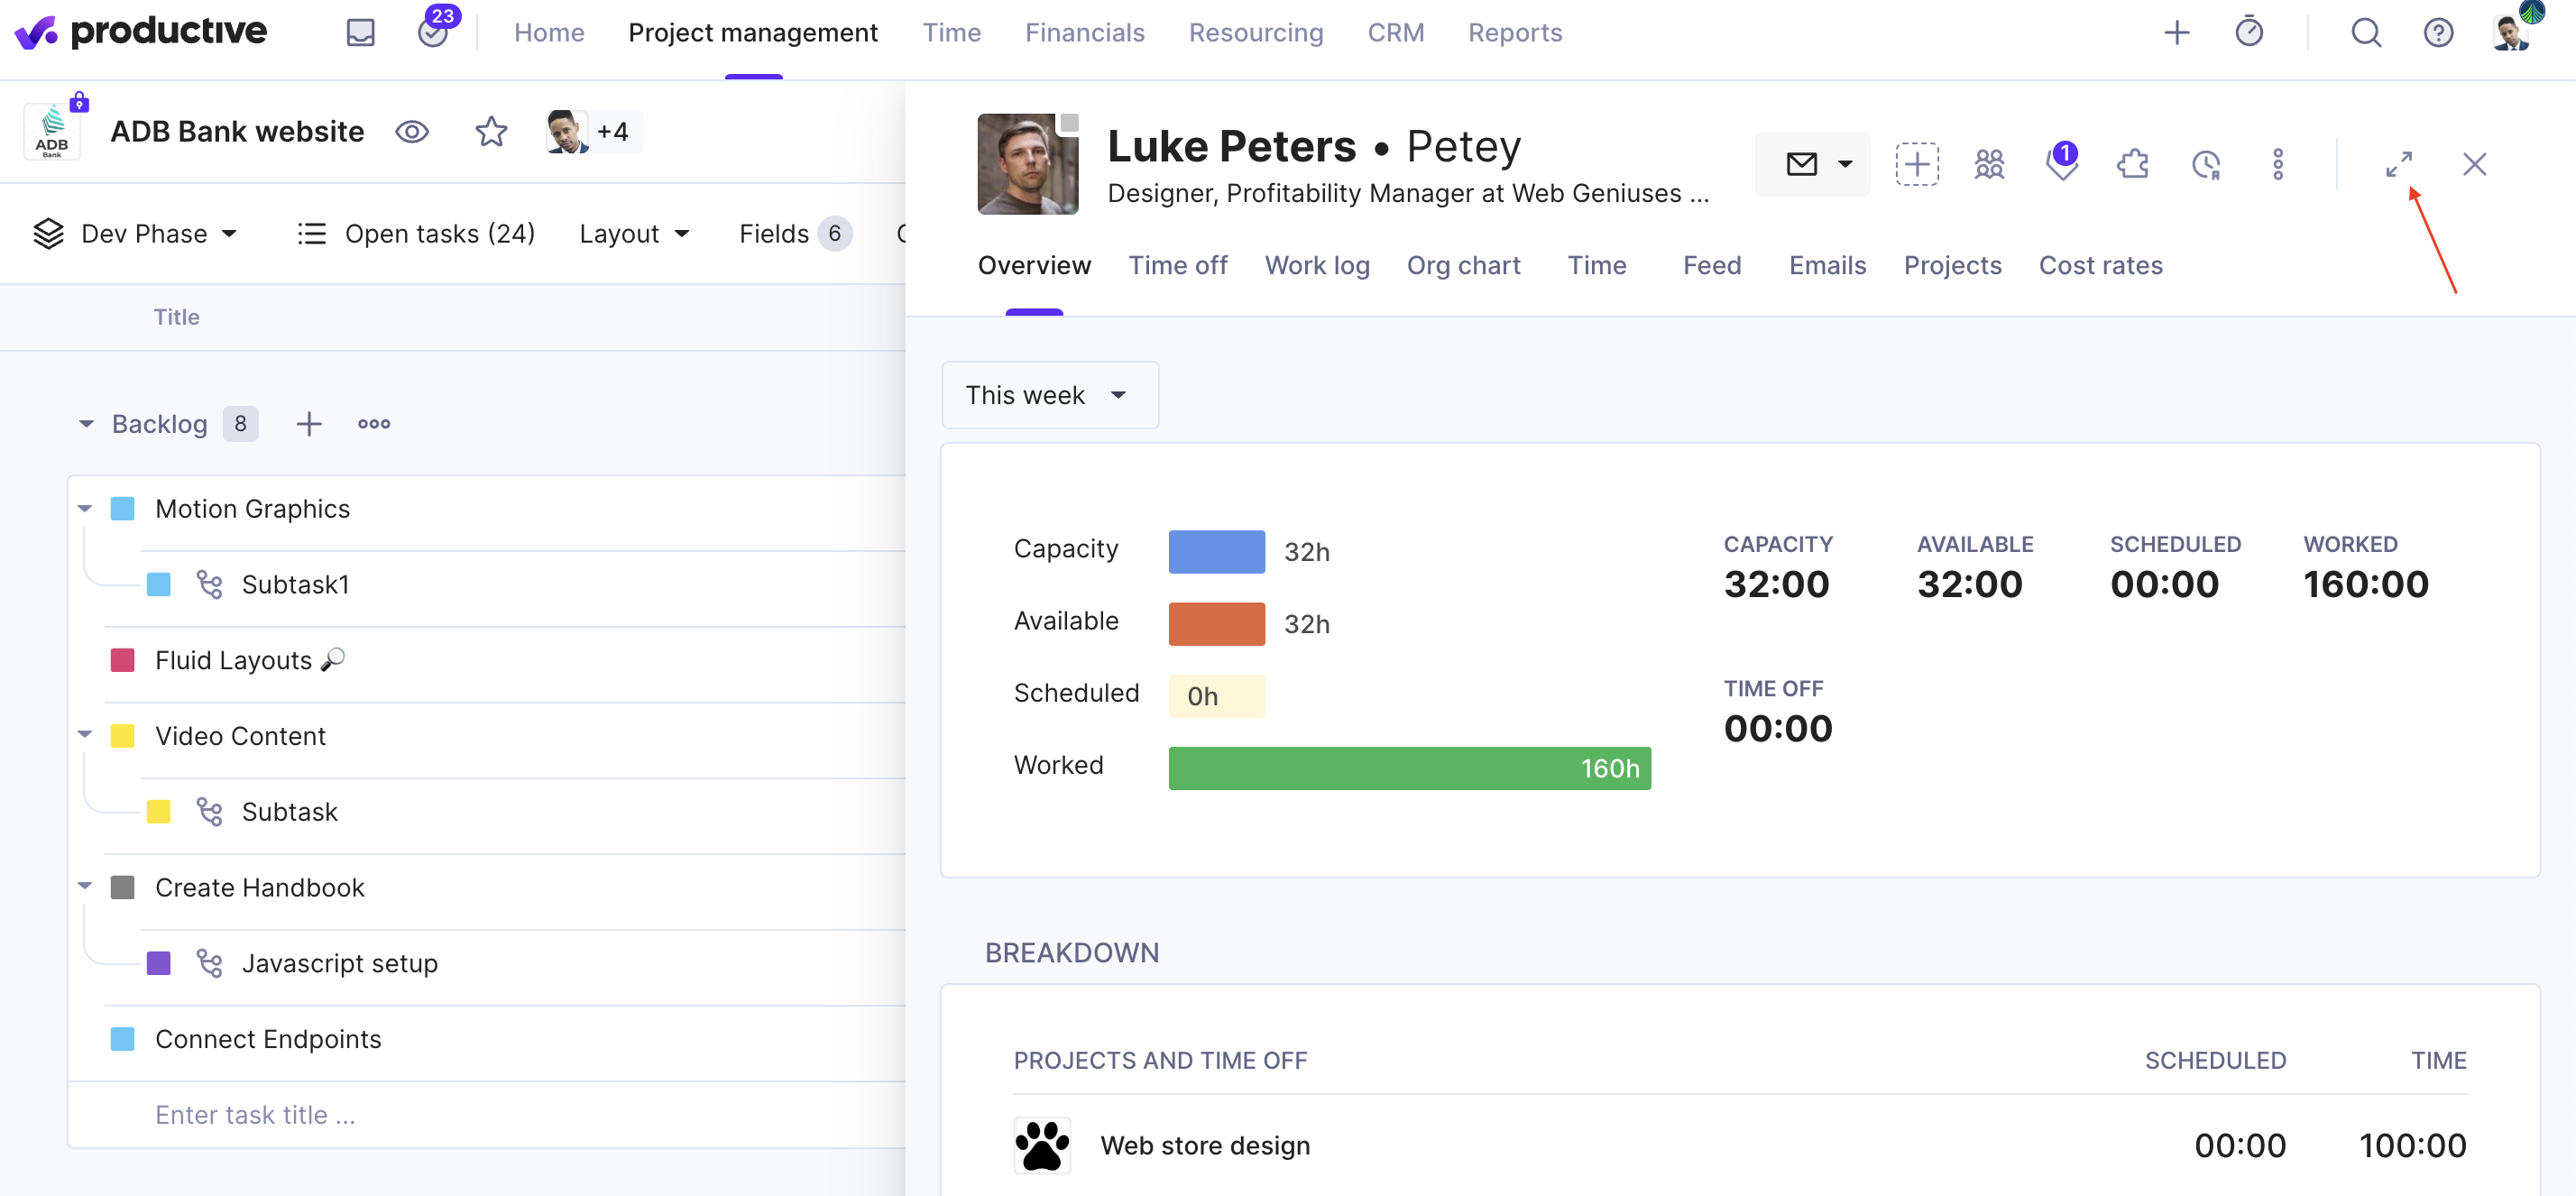Click Javascript setup purple status square
This screenshot has width=2576, height=1196.
tap(158, 963)
